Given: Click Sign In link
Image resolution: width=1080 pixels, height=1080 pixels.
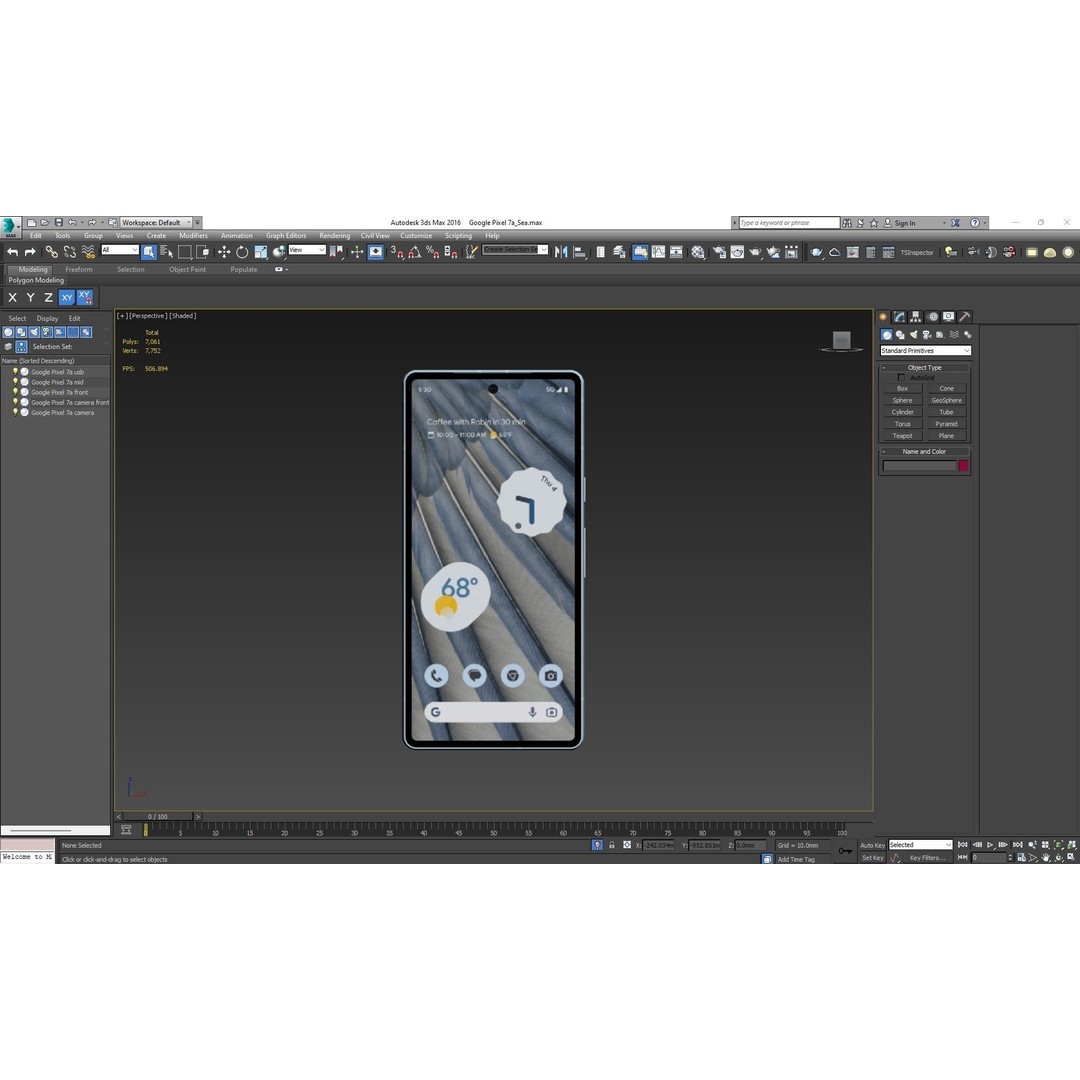Looking at the screenshot, I should click(904, 222).
